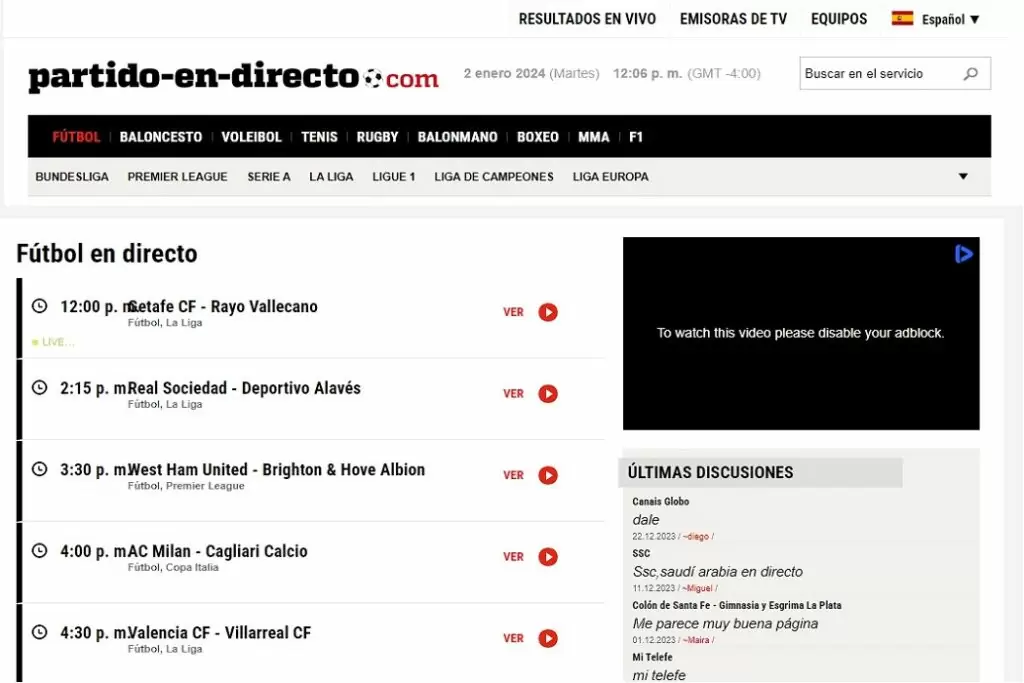
Task: Click the clock icon beside 2:15 p. m.
Action: pos(40,387)
